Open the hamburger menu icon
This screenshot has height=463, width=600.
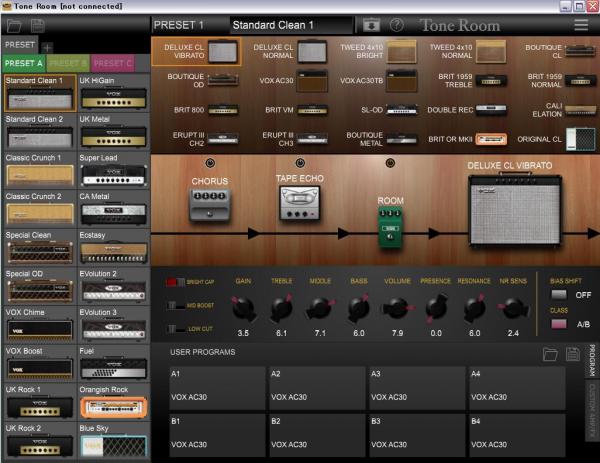pyautogui.click(x=581, y=25)
